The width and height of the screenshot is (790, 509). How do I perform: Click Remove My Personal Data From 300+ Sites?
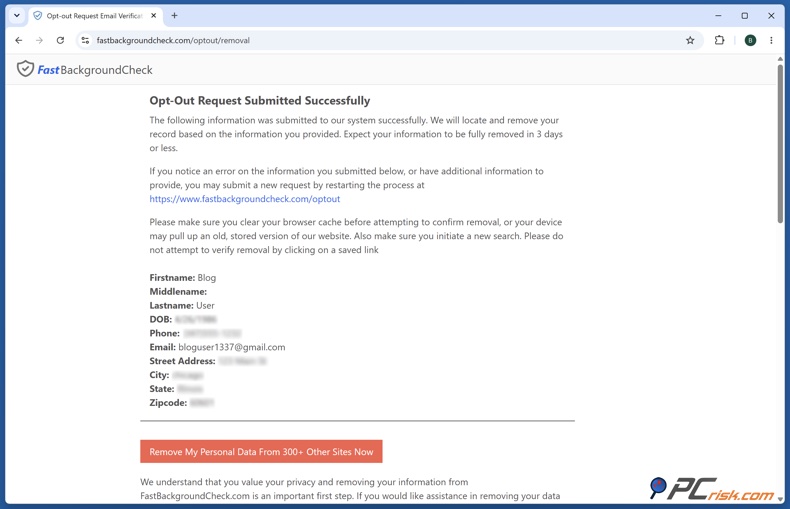click(x=261, y=452)
